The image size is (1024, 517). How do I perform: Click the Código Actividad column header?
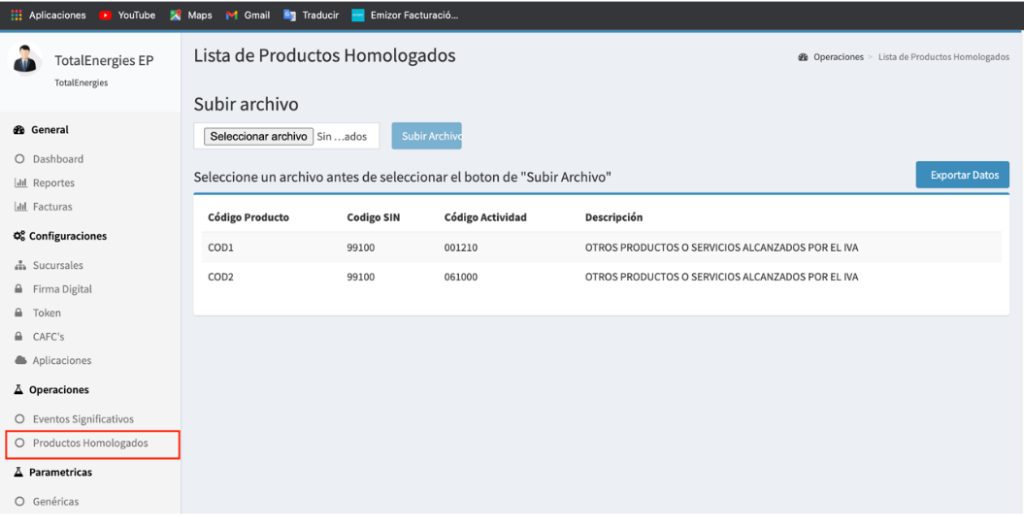pos(485,217)
